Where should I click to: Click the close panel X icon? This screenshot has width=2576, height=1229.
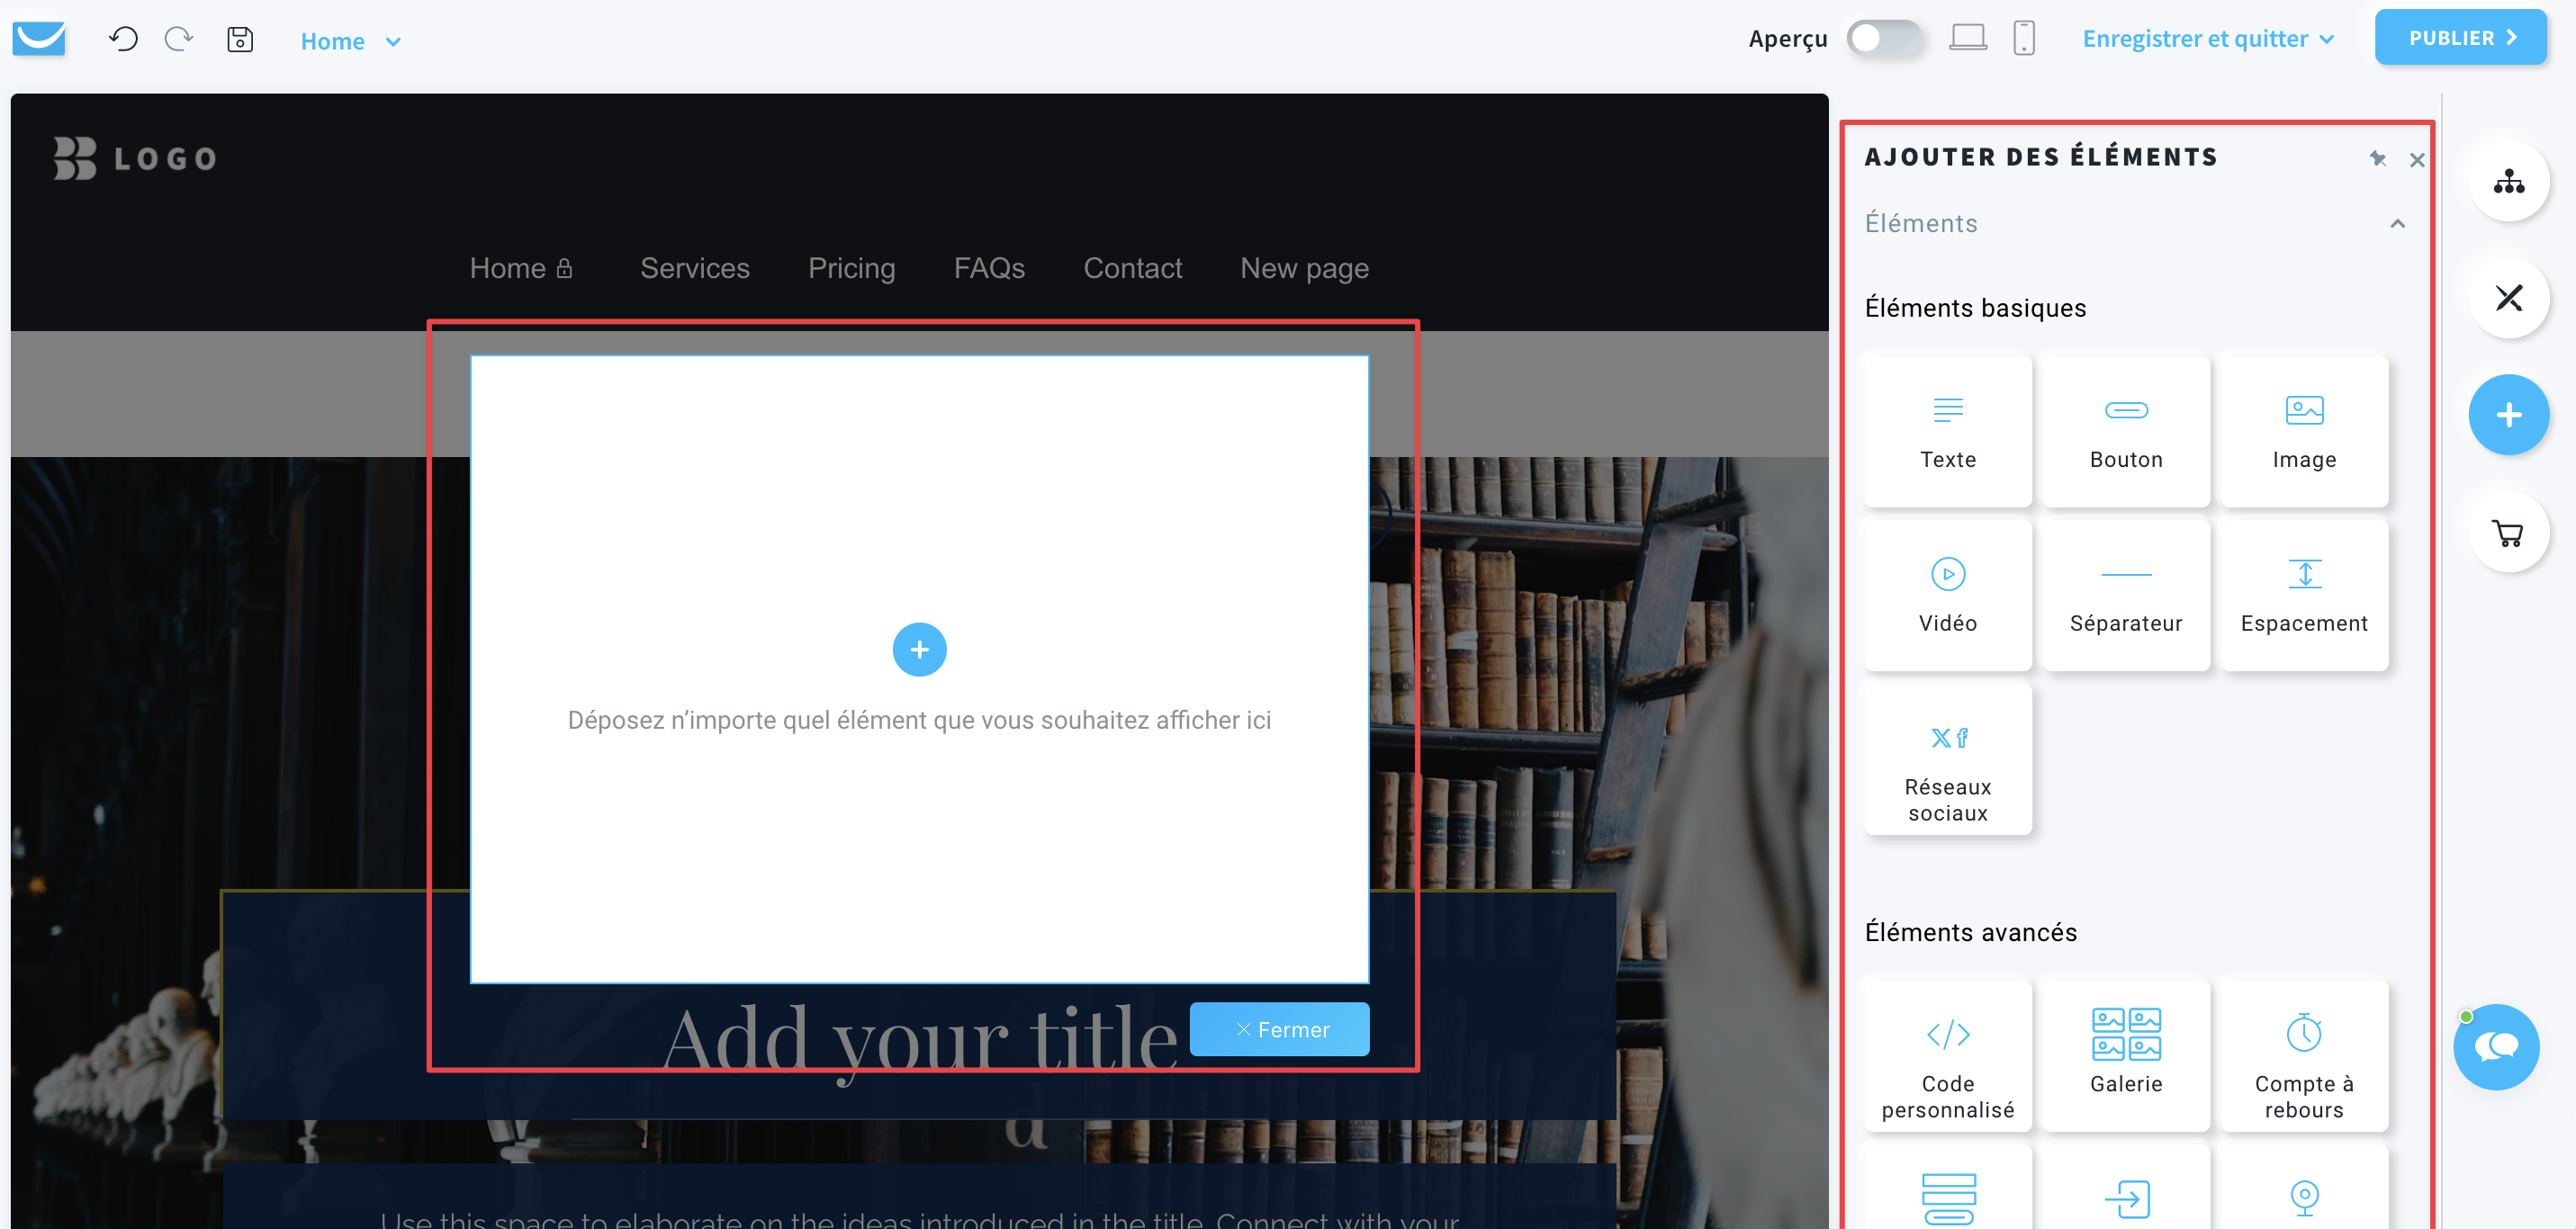[2418, 161]
